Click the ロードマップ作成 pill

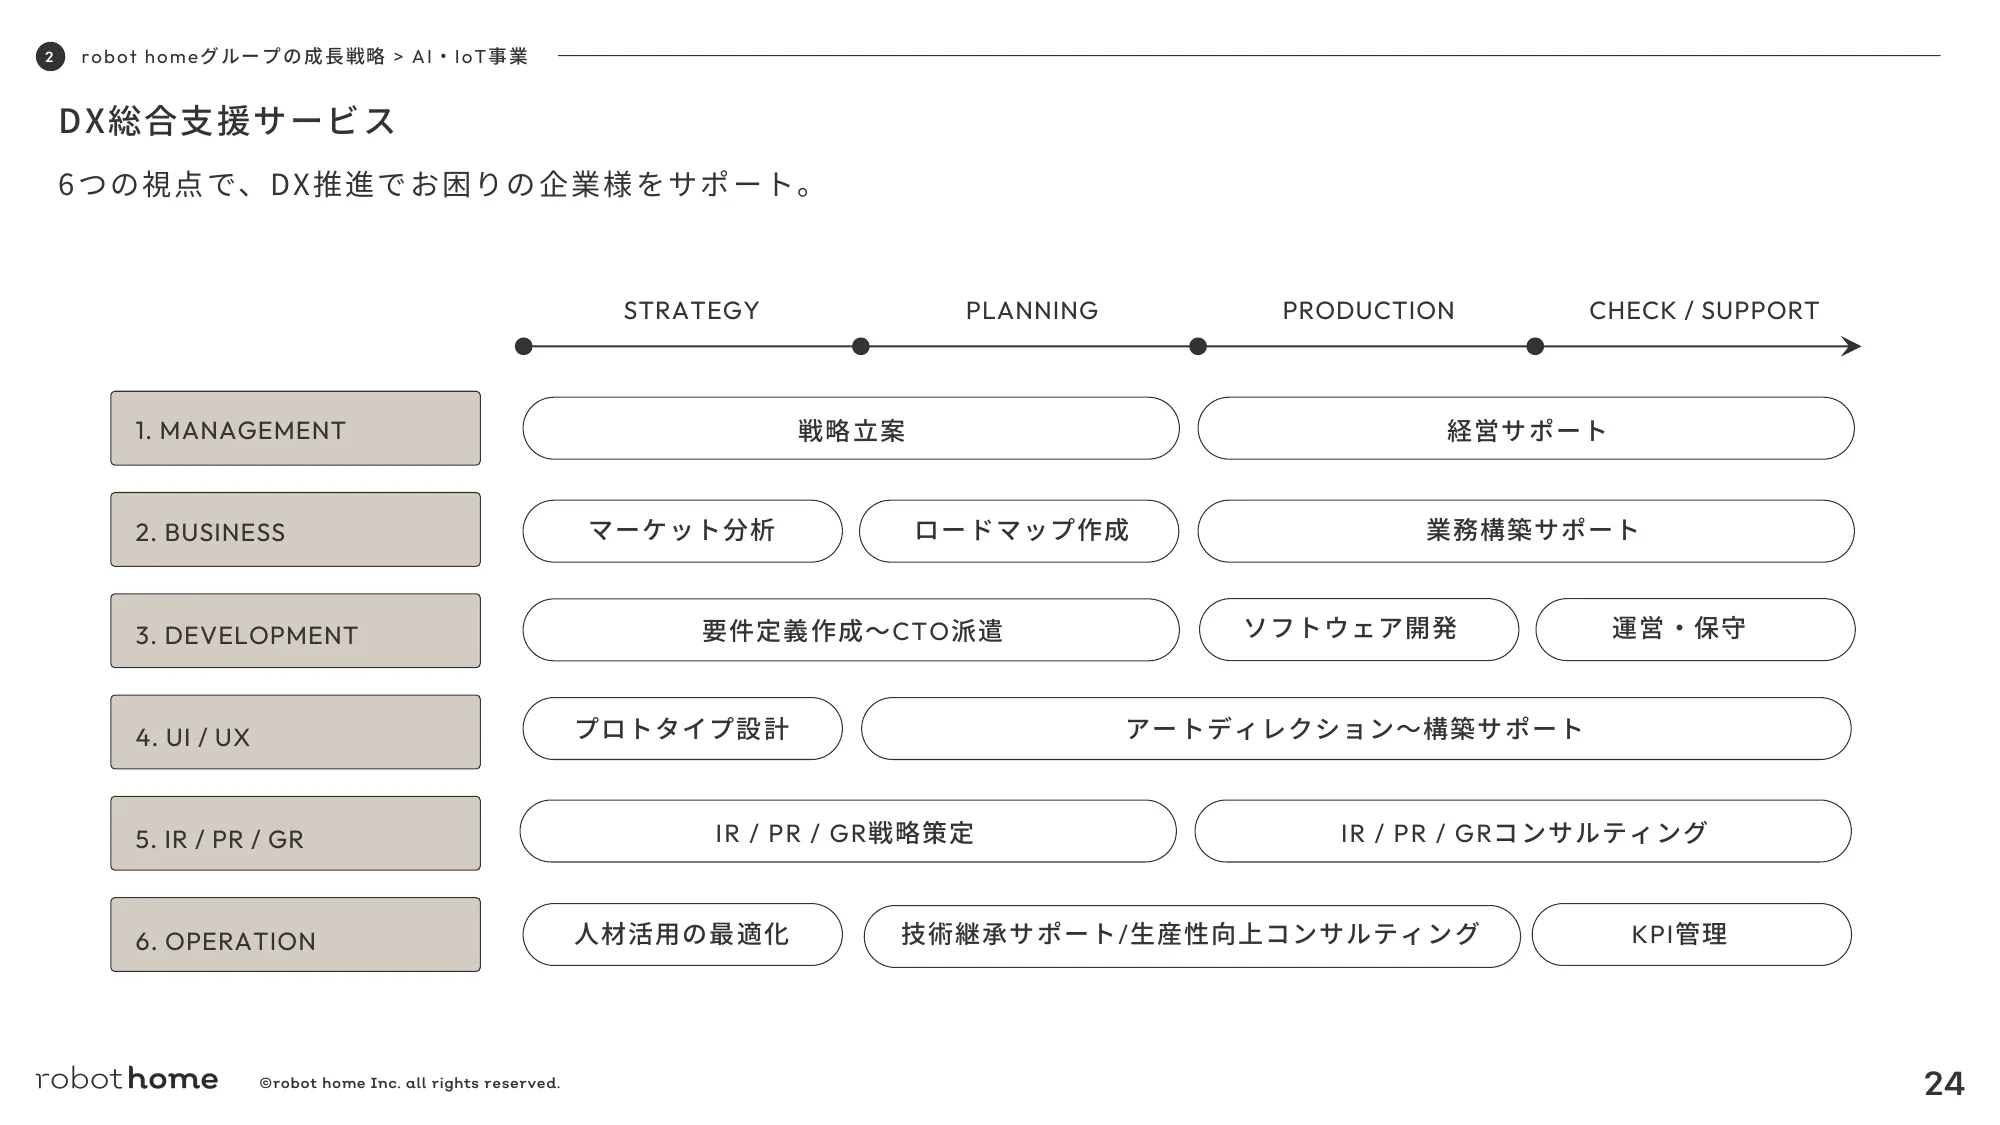tap(1019, 531)
